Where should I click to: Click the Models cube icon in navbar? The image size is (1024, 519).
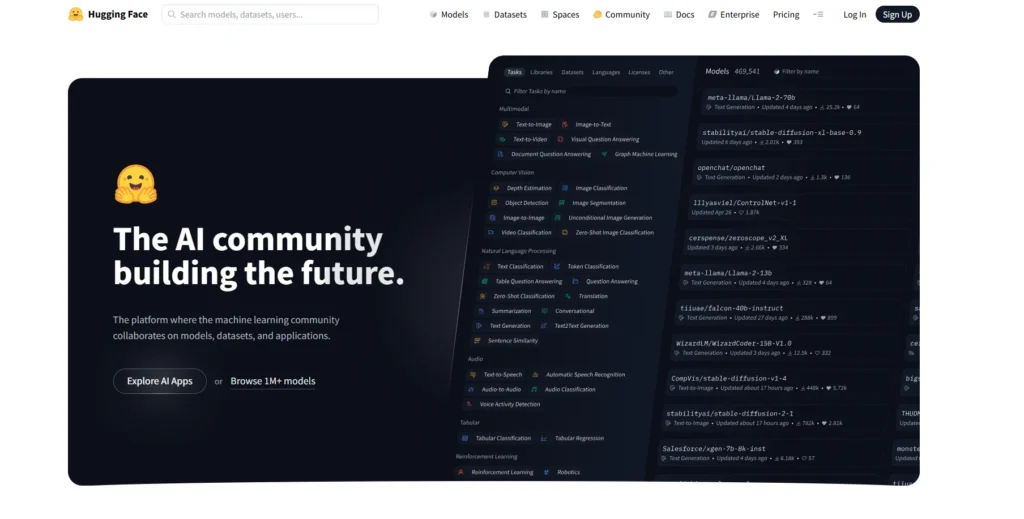tap(433, 15)
